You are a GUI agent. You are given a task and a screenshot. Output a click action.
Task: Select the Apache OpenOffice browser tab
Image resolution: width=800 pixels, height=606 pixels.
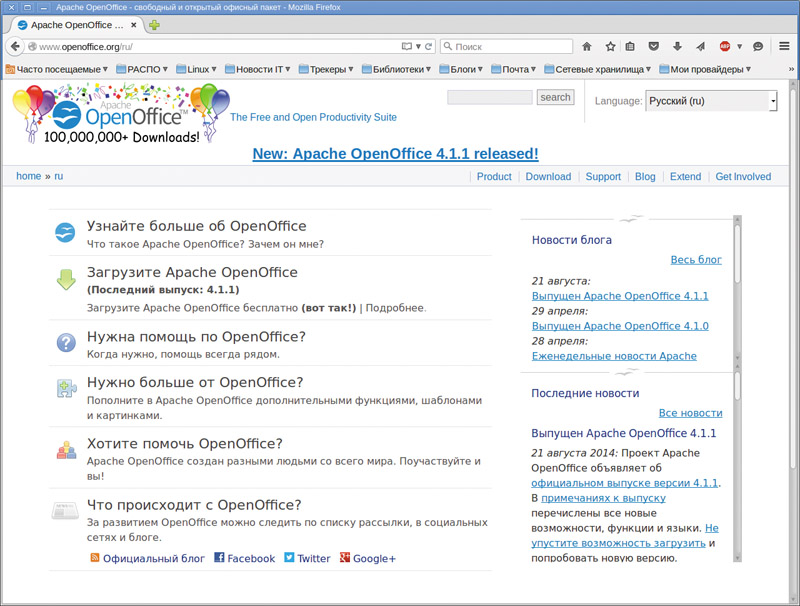pos(76,25)
